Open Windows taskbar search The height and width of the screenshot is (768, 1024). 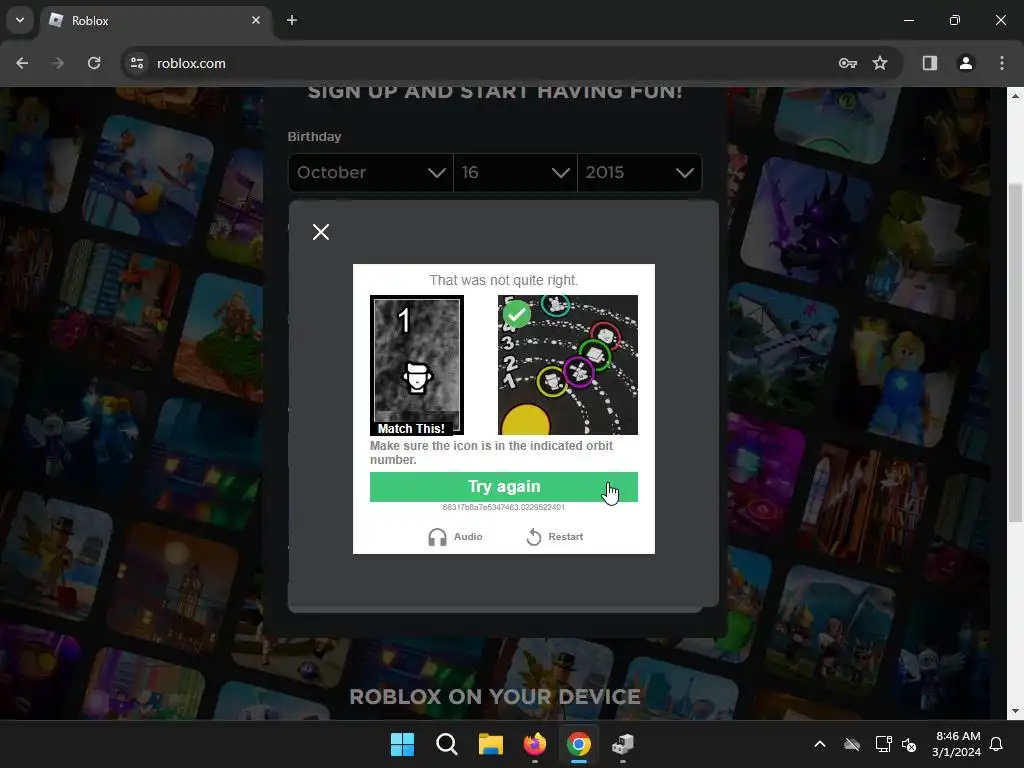[x=447, y=744]
